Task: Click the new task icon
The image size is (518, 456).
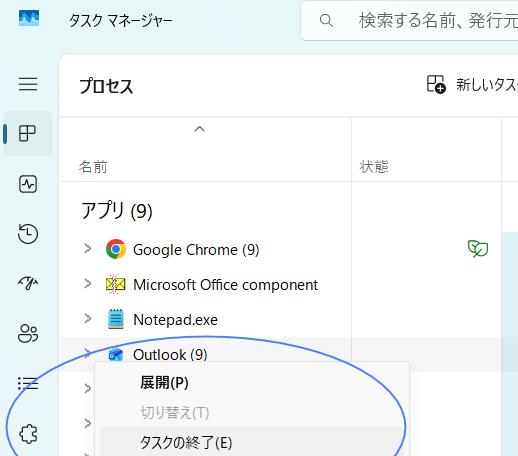Action: (436, 84)
